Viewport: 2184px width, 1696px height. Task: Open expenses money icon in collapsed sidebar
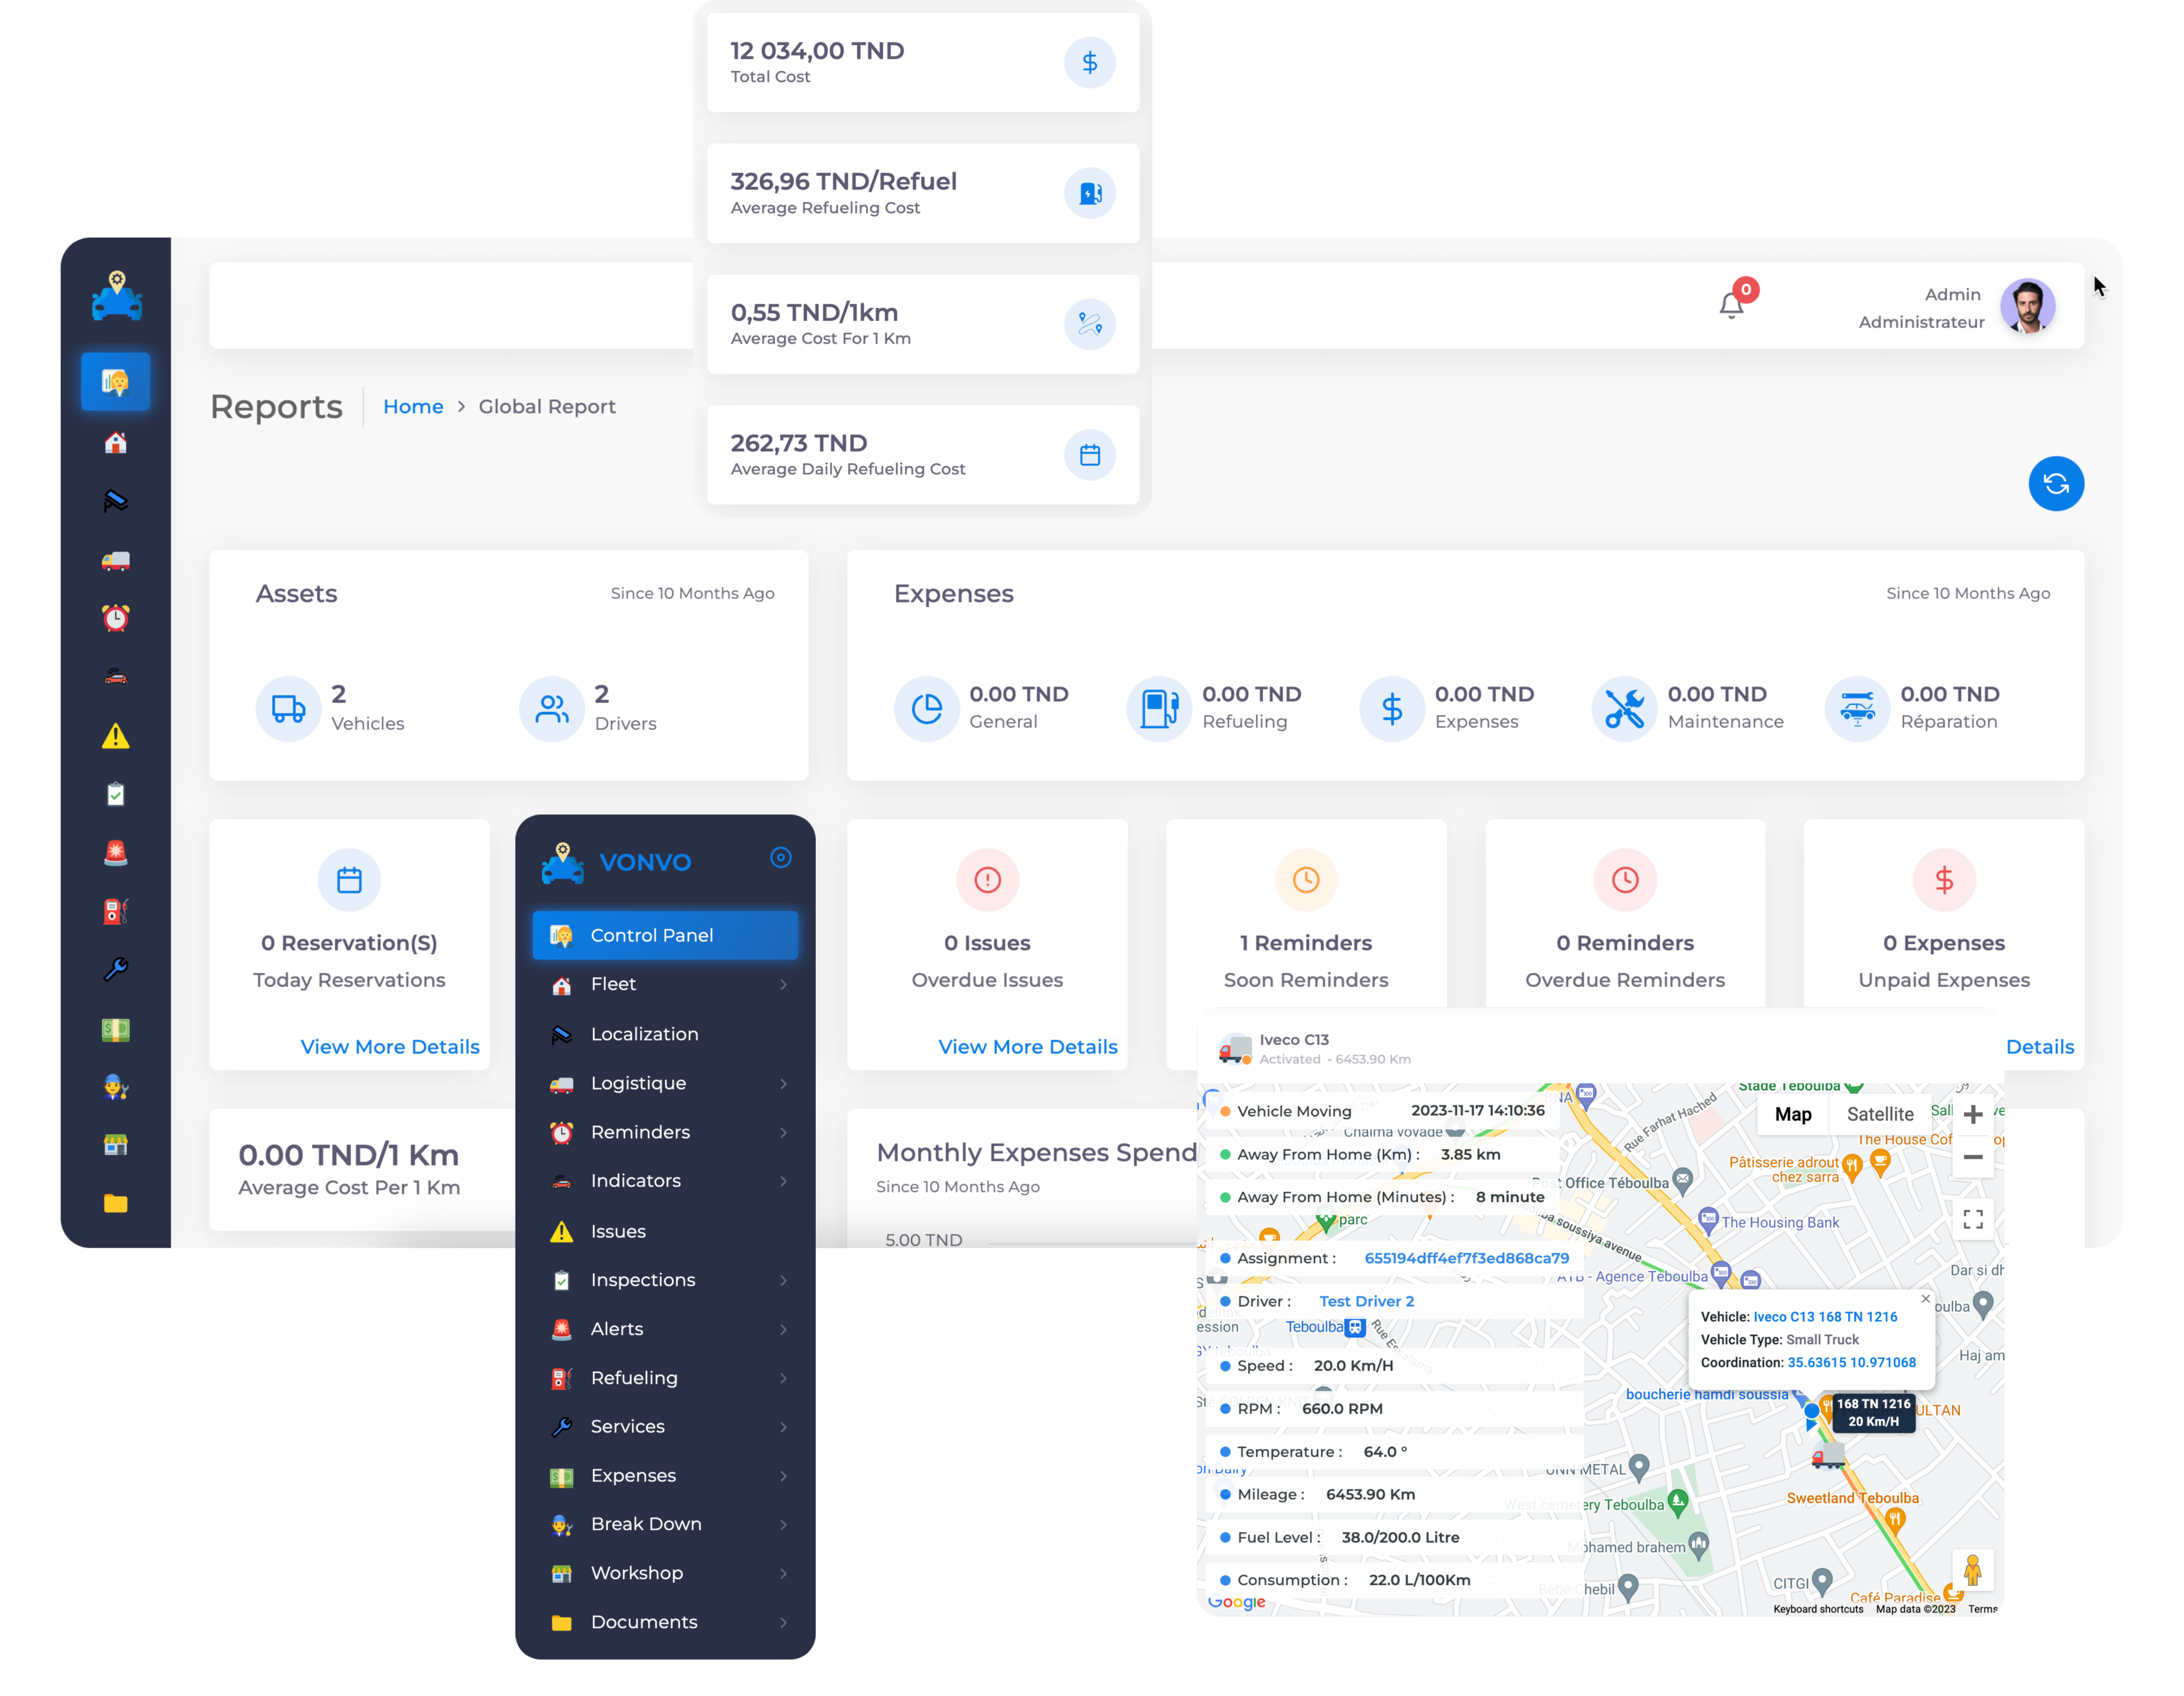pos(116,1029)
